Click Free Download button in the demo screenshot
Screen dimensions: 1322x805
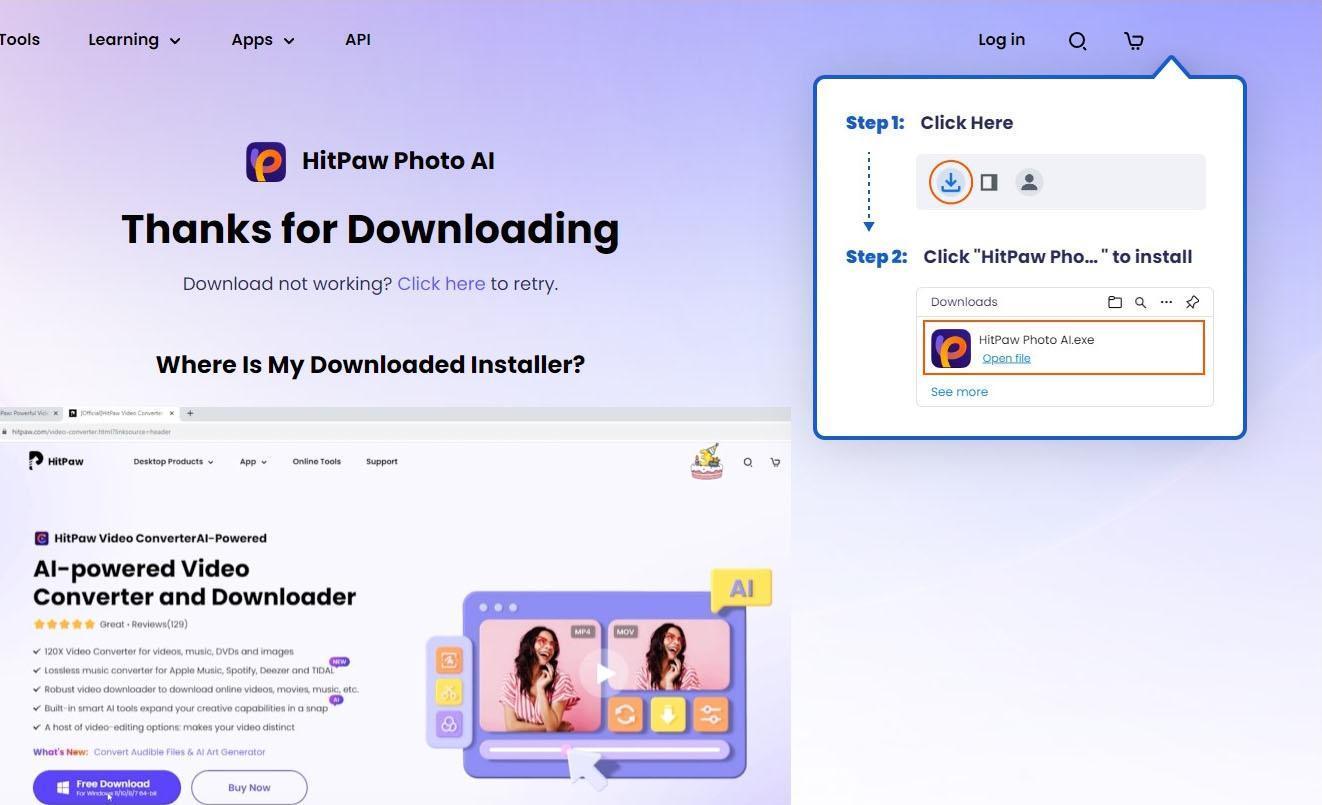[107, 788]
